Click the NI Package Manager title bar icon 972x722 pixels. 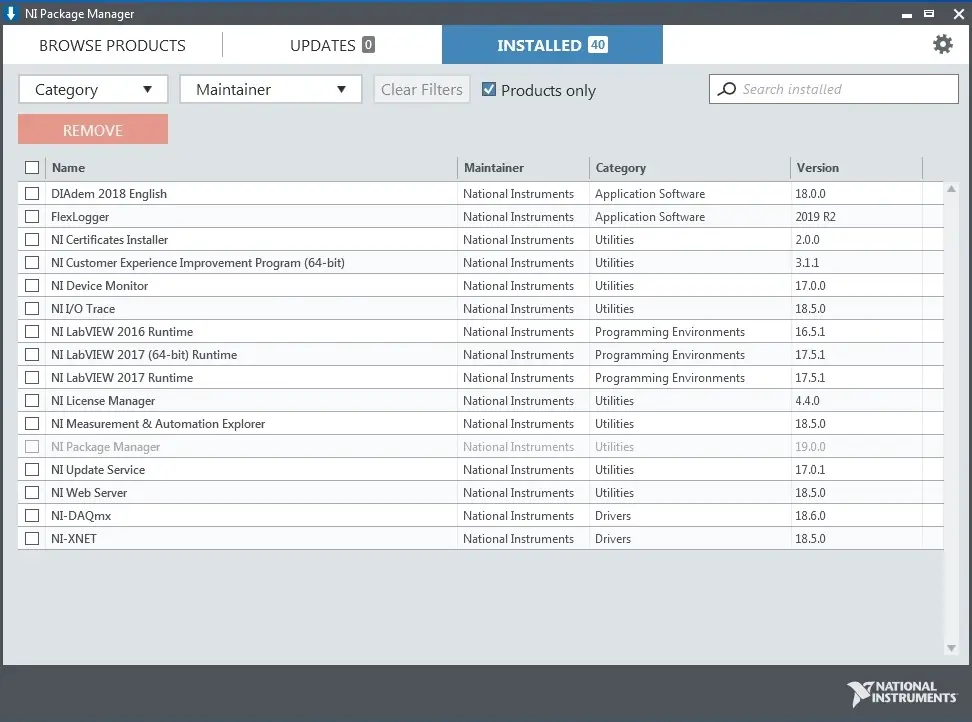pos(11,13)
